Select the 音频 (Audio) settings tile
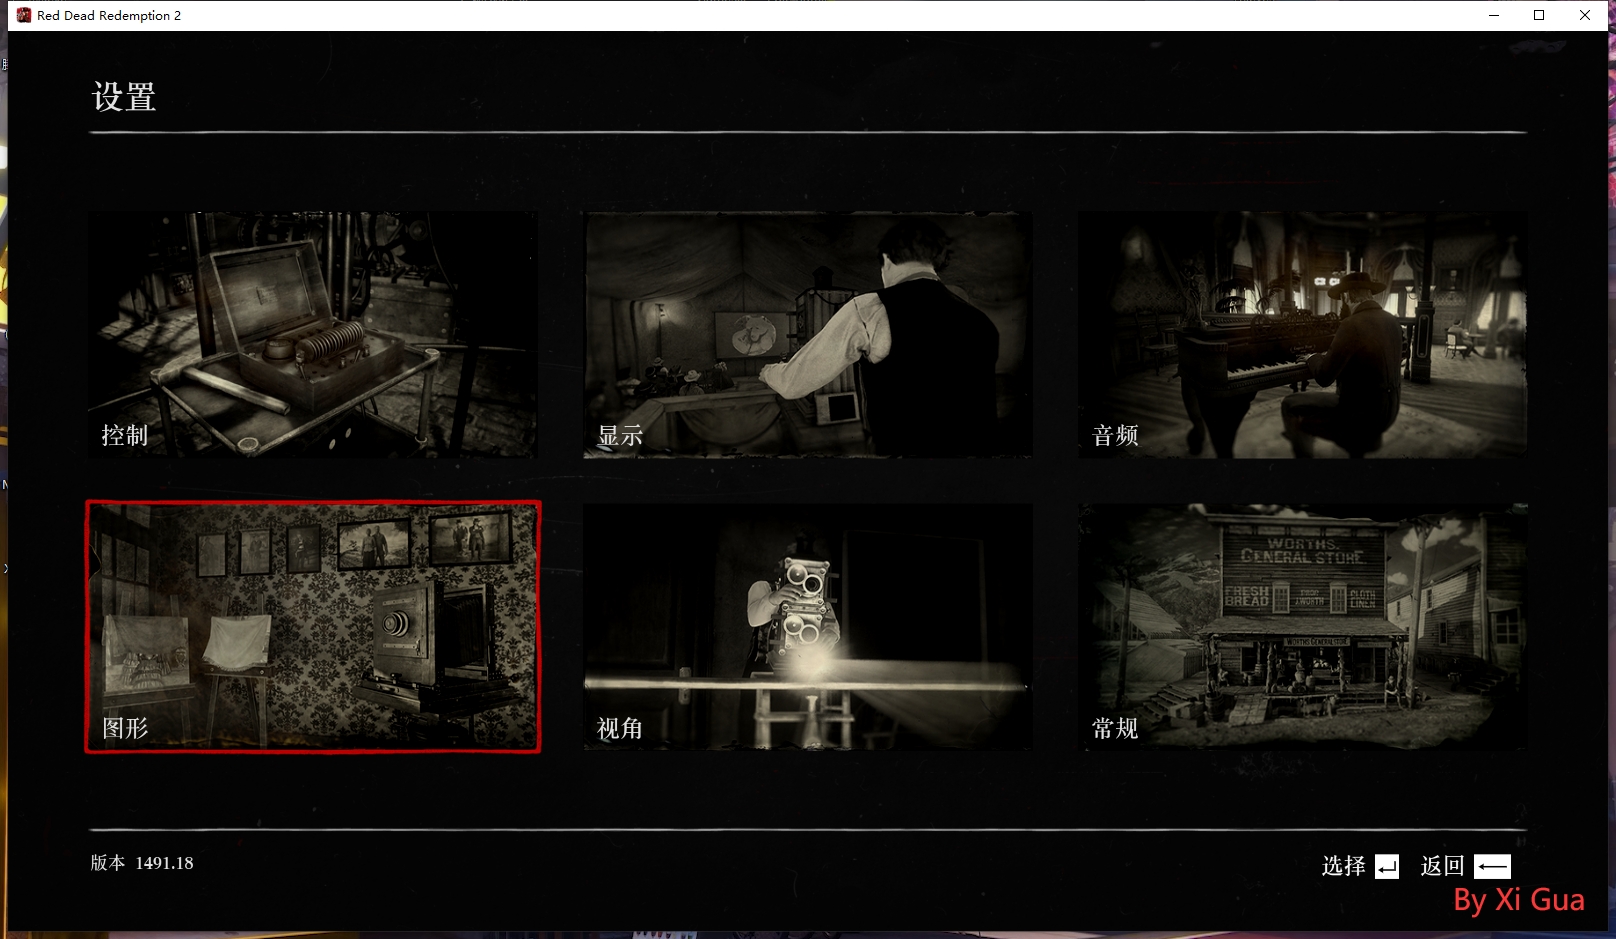Viewport: 1616px width, 939px height. tap(1302, 335)
